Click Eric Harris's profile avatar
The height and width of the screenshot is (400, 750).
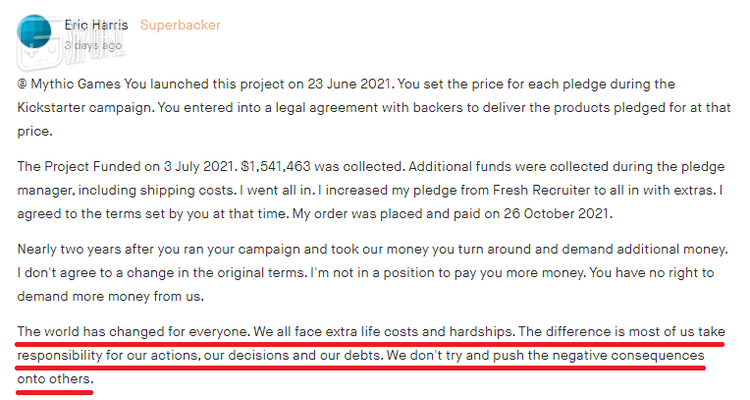pyautogui.click(x=35, y=33)
